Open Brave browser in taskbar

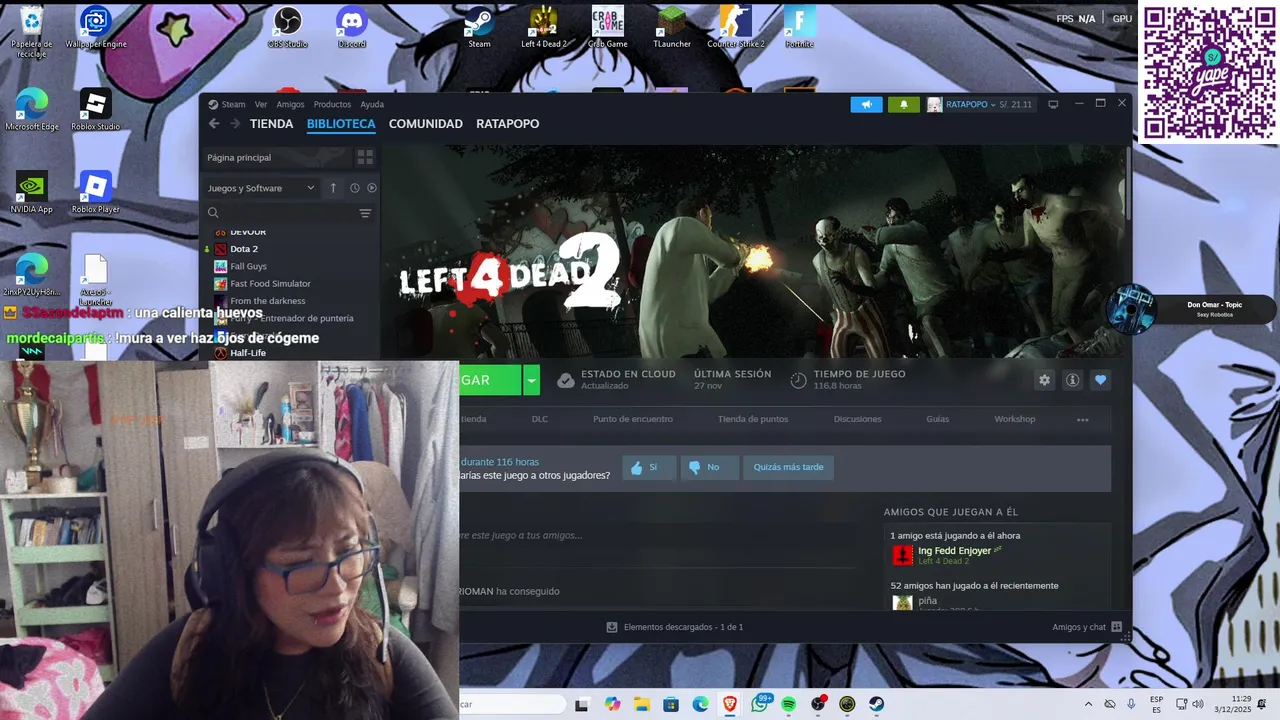click(730, 705)
